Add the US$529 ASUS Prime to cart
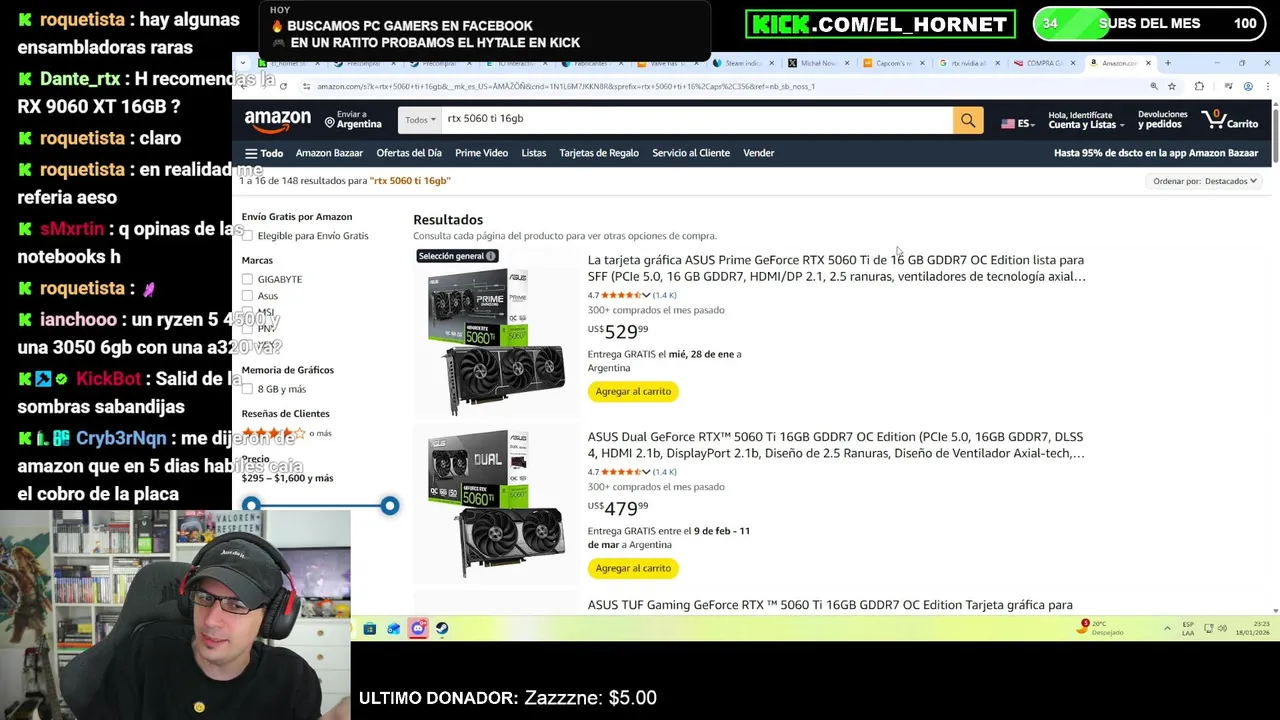The image size is (1280, 720). (633, 391)
